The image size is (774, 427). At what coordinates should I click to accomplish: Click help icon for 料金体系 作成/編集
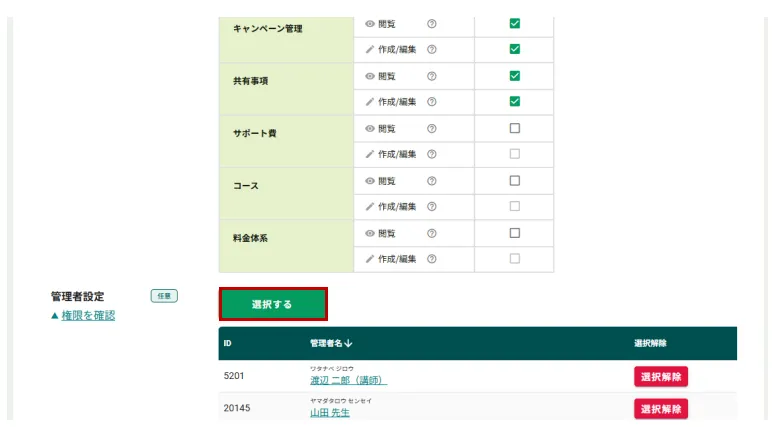pyautogui.click(x=432, y=259)
